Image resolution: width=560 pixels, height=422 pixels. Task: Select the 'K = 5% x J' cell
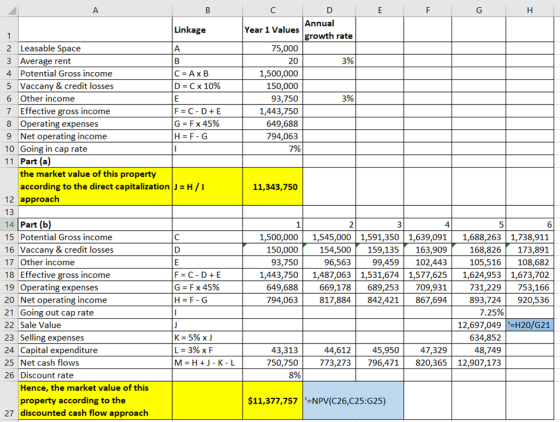pyautogui.click(x=208, y=338)
